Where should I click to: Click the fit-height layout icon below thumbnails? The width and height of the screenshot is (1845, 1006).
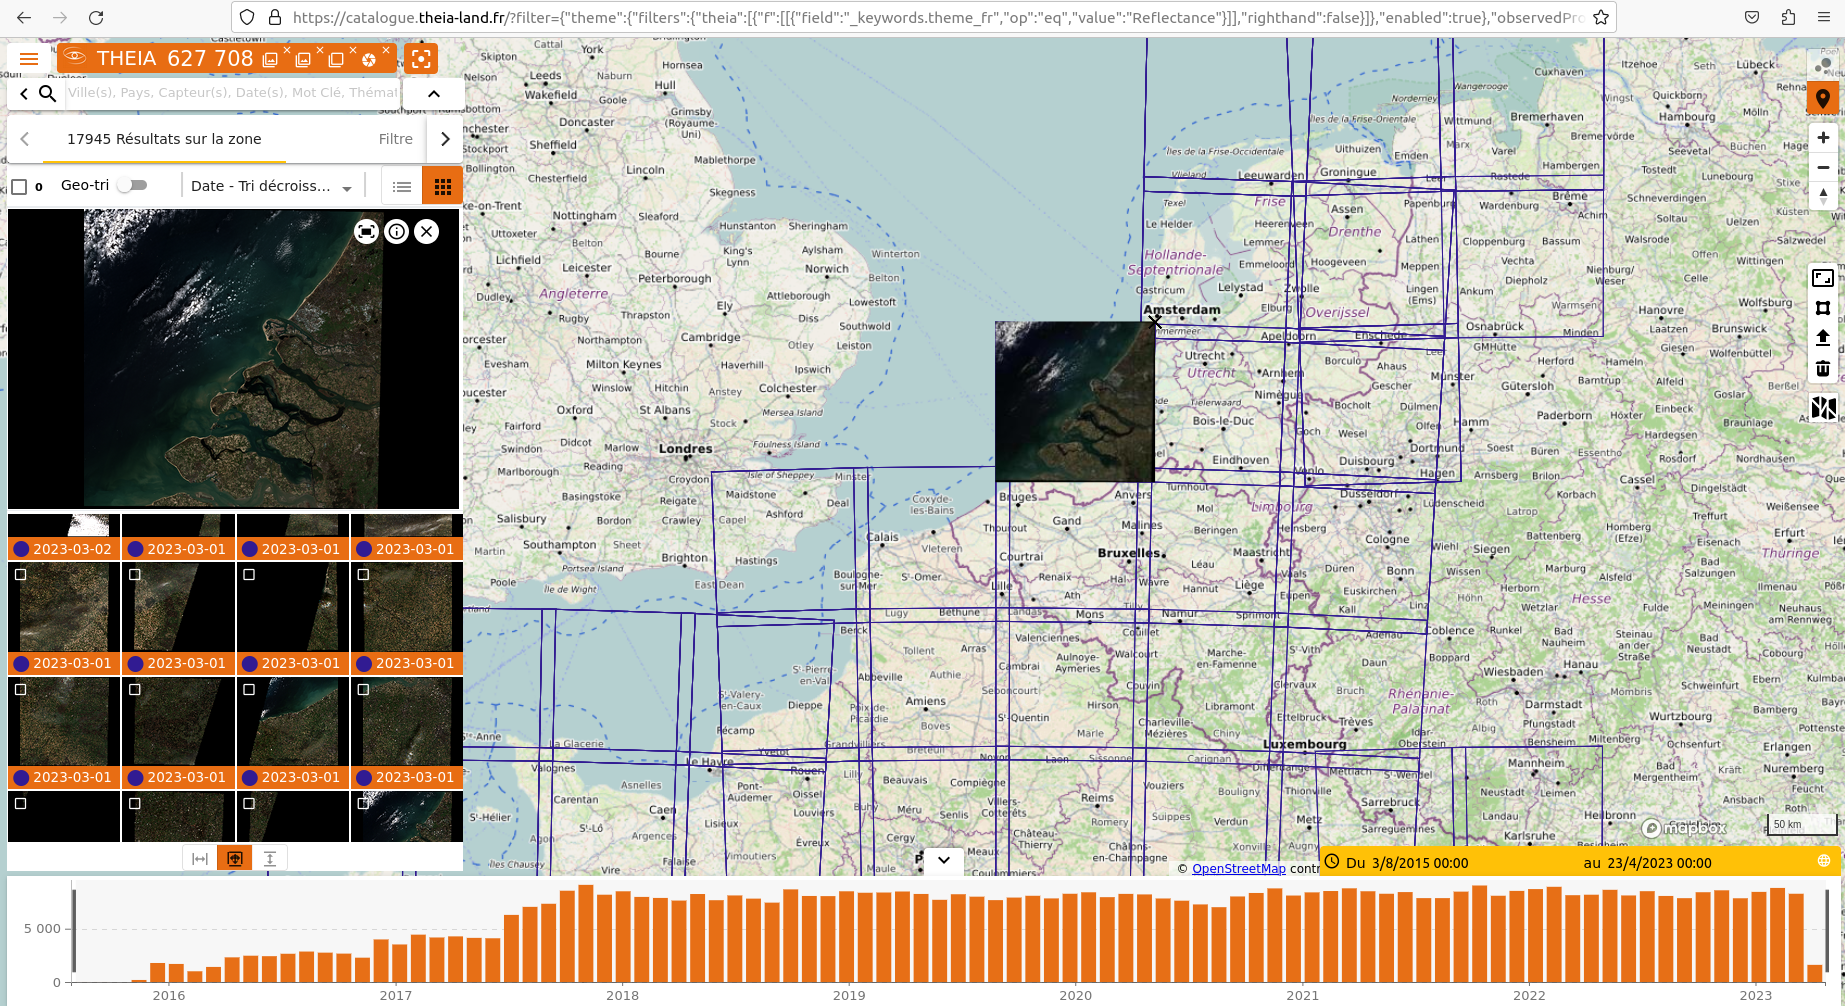pos(270,858)
